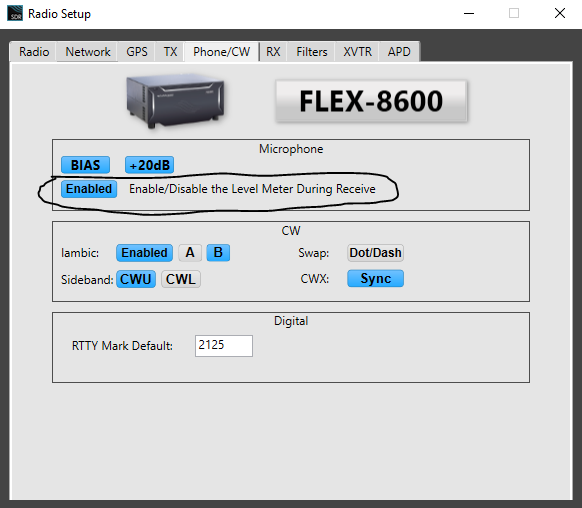Choose CWU sideband
The width and height of the screenshot is (582, 508).
click(x=136, y=279)
